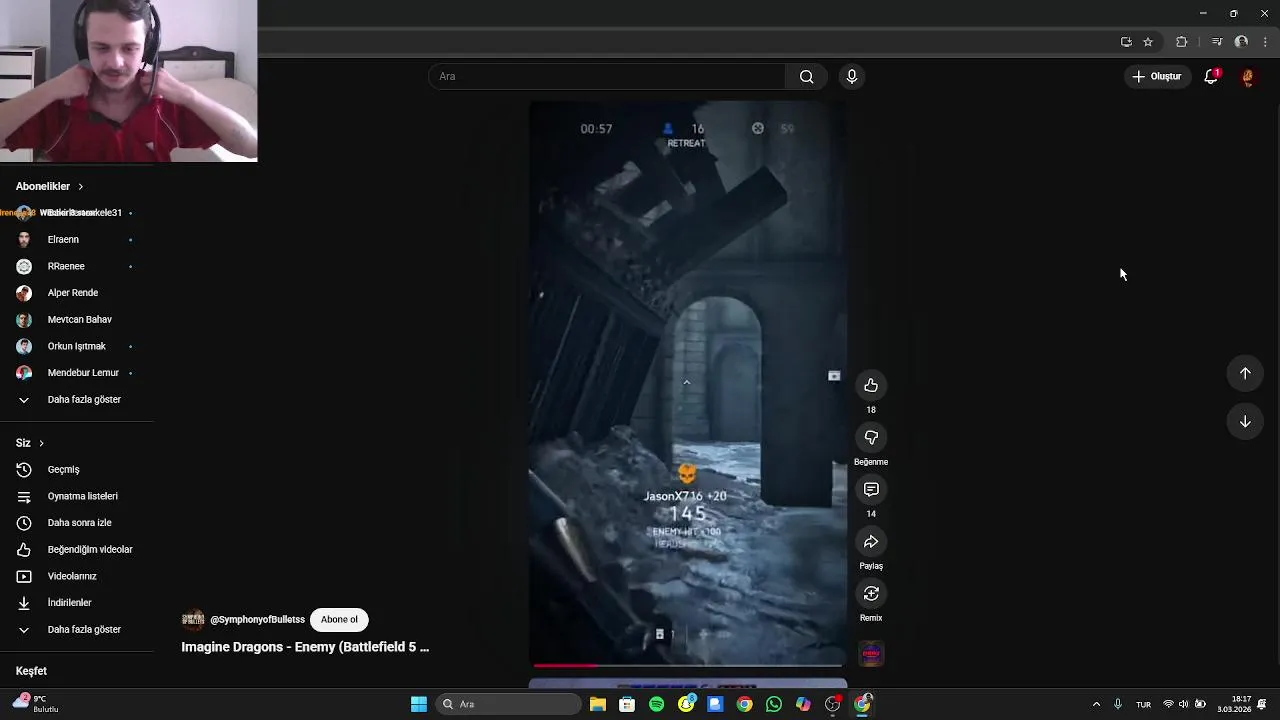Open the Imagine Dragons - Enemy title
The width and height of the screenshot is (1280, 720).
(305, 647)
